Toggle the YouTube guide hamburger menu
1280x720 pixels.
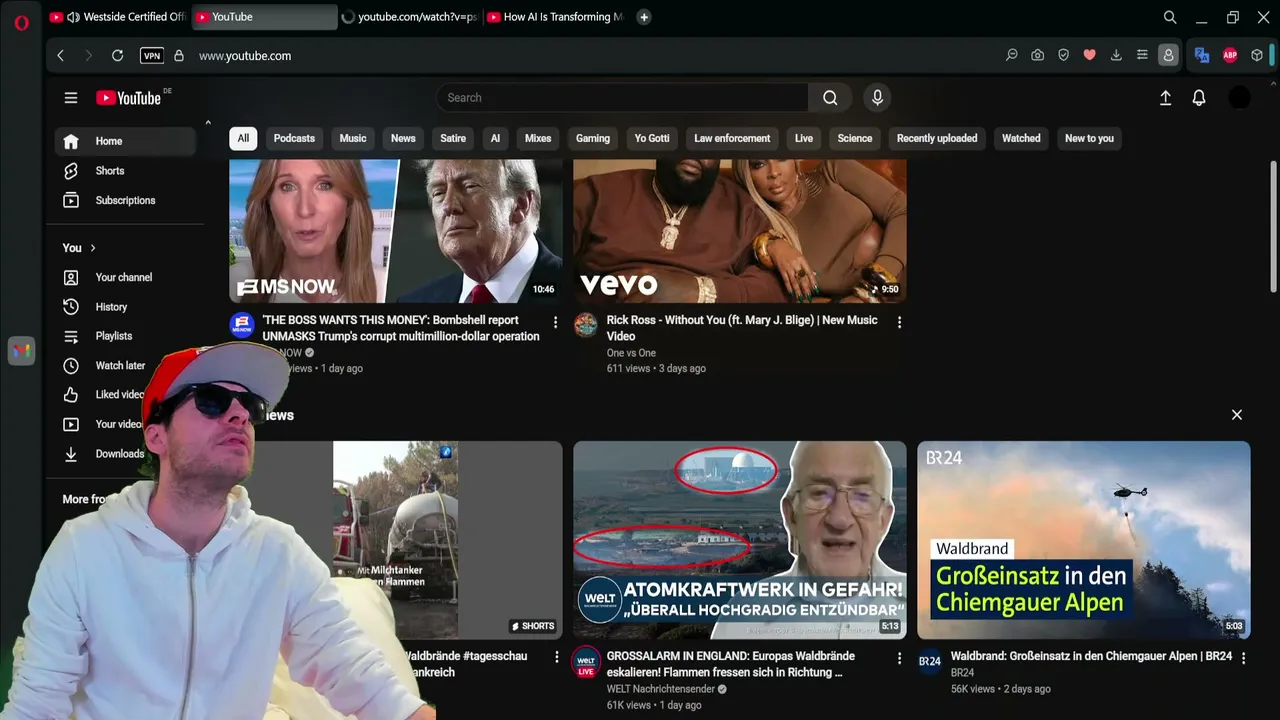[71, 98]
